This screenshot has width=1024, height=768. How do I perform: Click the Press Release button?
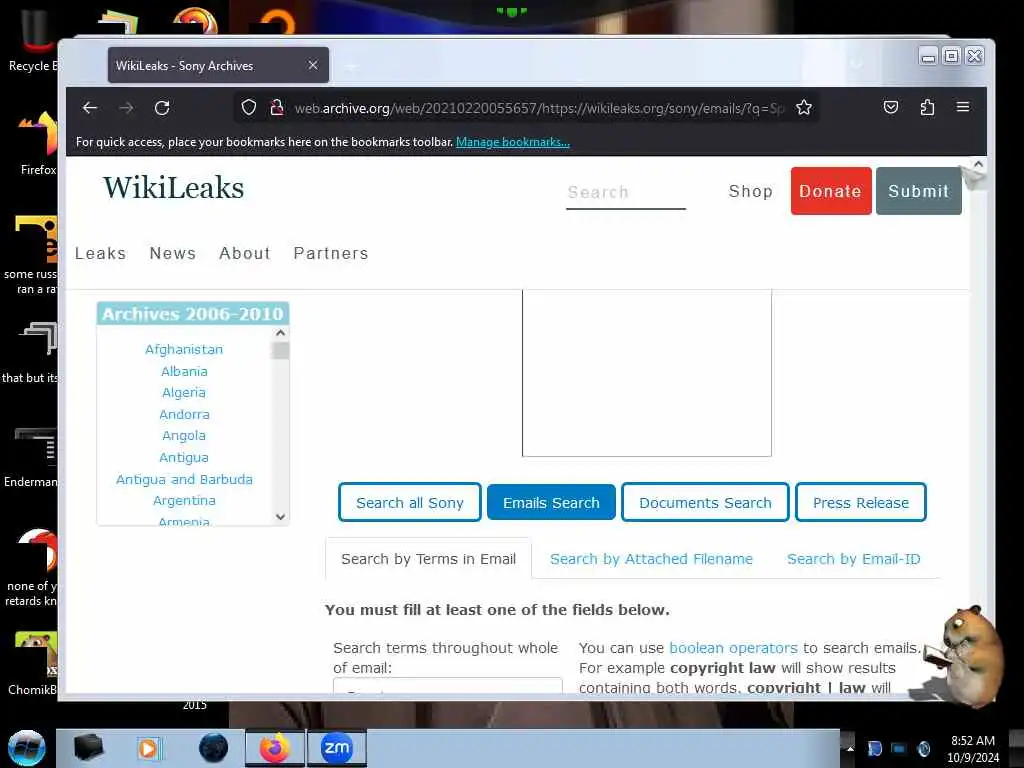point(861,502)
